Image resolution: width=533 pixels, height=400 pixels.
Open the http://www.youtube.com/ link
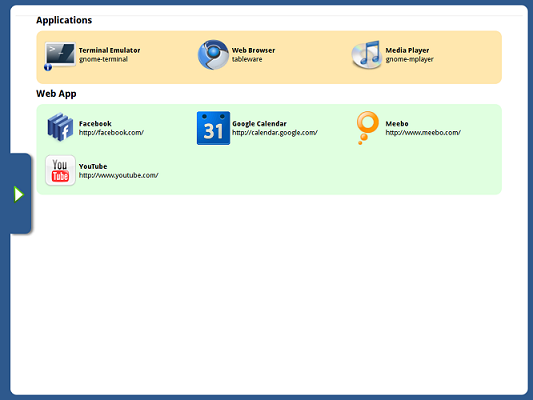pos(119,175)
